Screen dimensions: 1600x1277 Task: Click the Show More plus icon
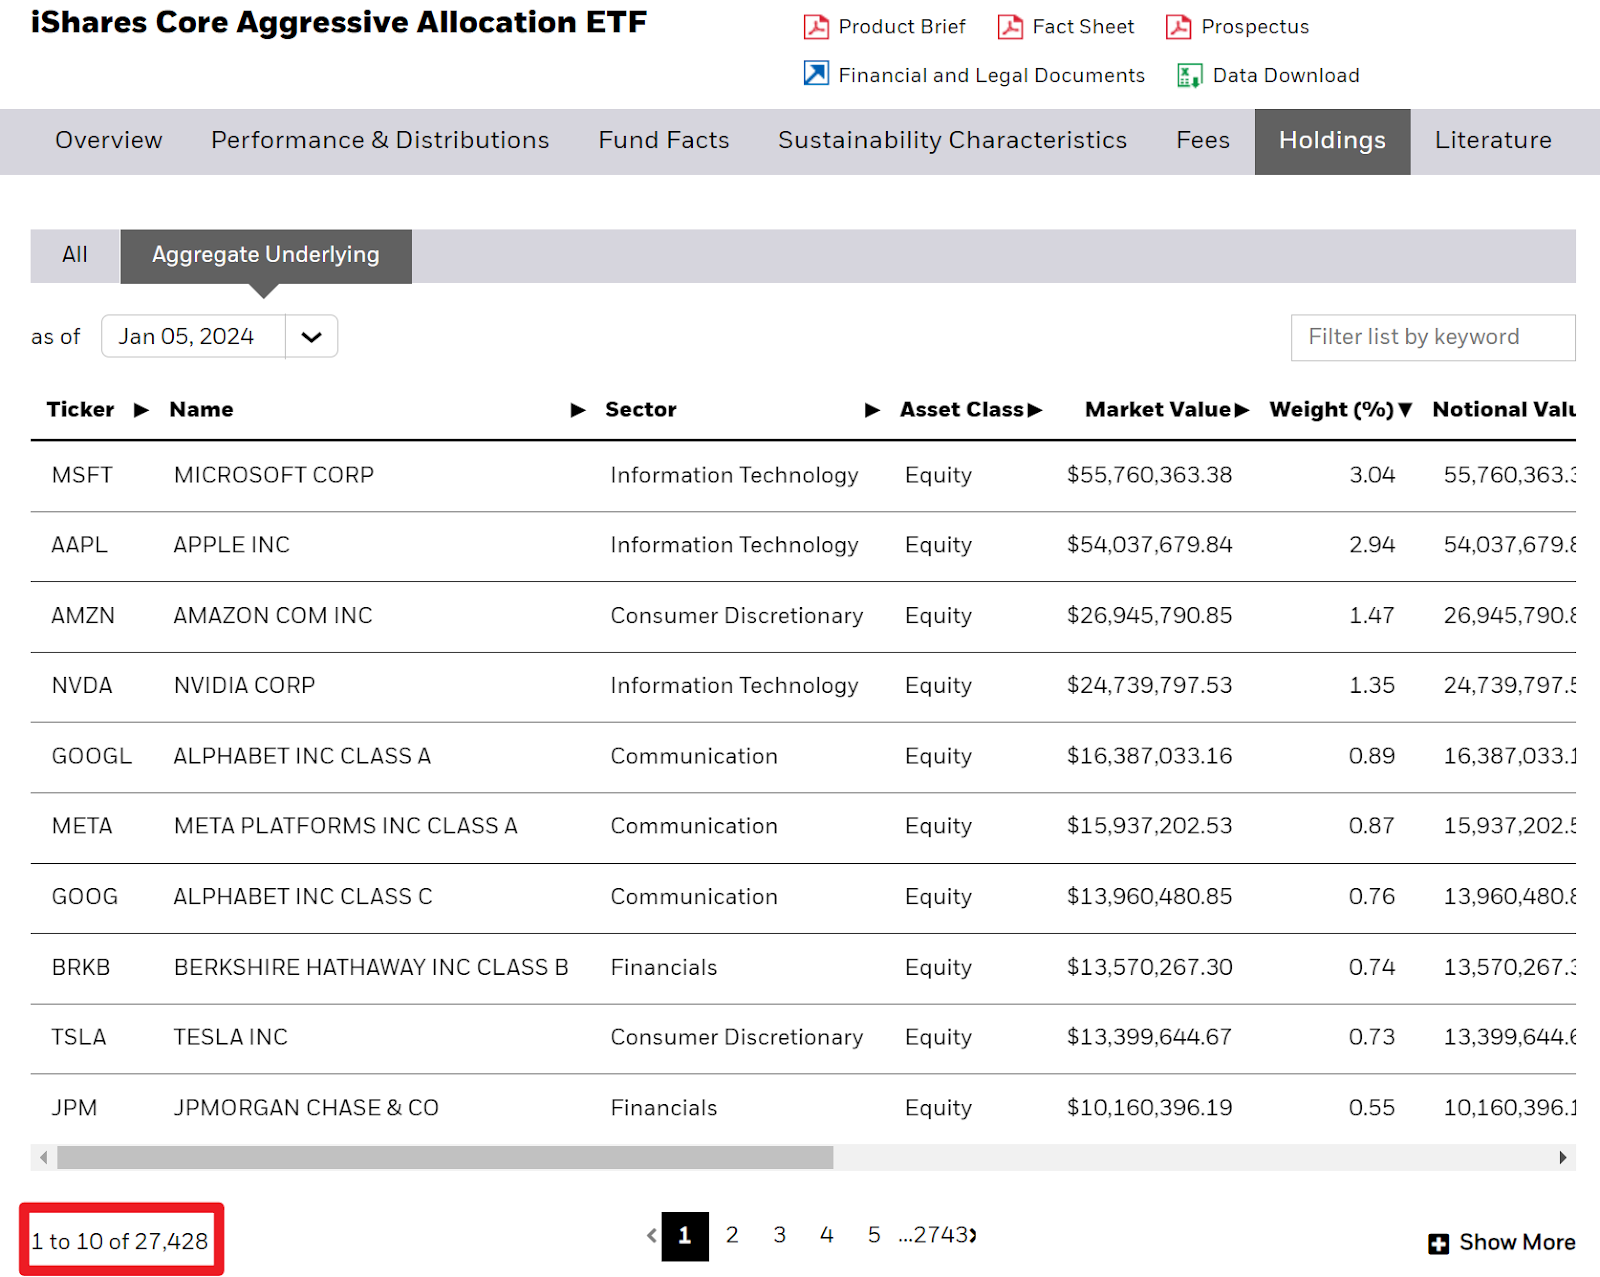tap(1438, 1243)
